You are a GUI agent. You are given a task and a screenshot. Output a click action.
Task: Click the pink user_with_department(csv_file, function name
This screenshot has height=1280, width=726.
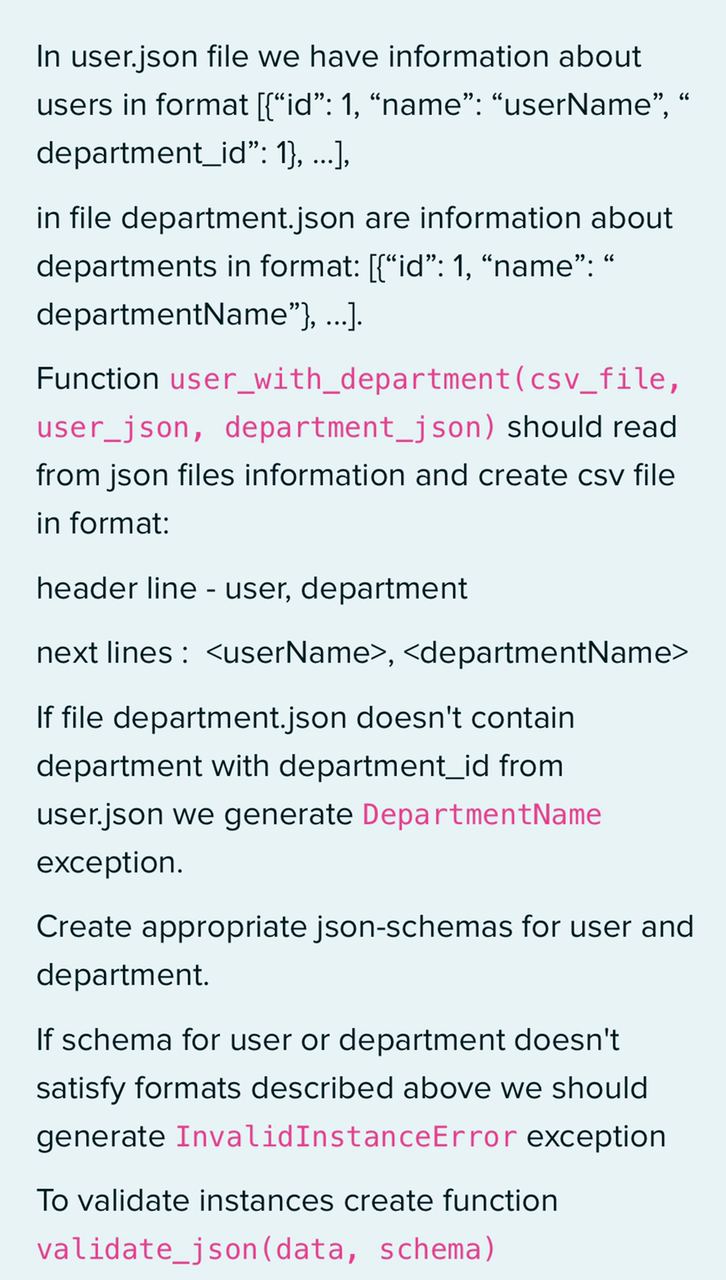(x=426, y=380)
